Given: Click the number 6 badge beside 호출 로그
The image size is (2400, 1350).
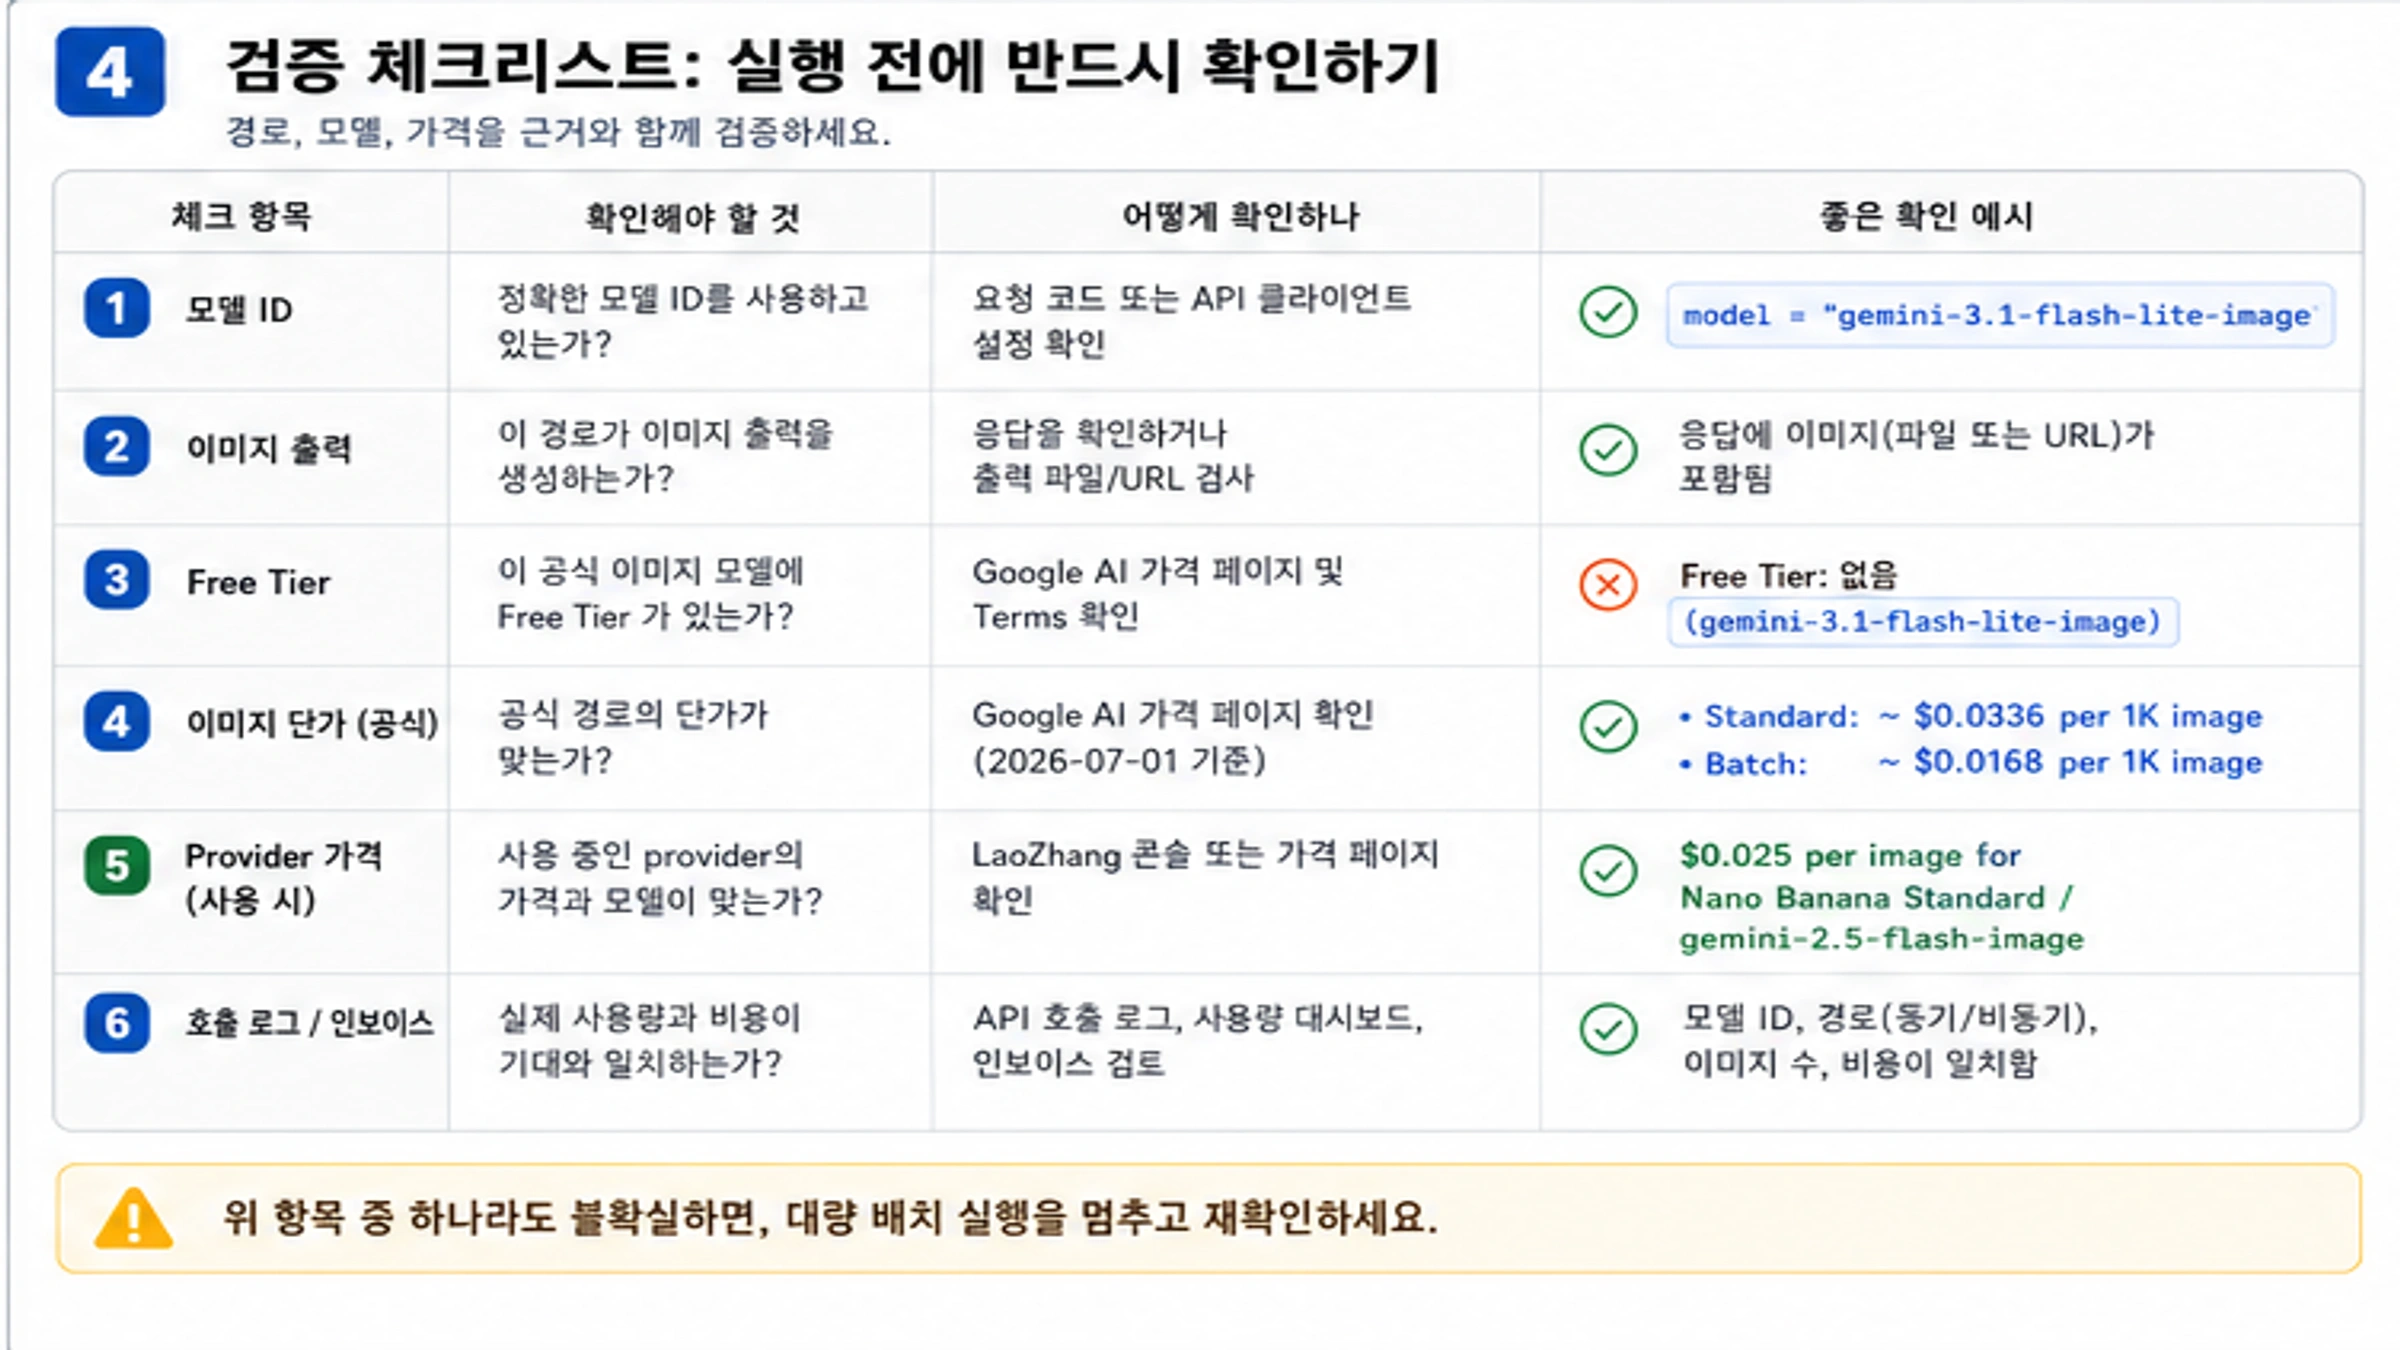Looking at the screenshot, I should tap(117, 1023).
